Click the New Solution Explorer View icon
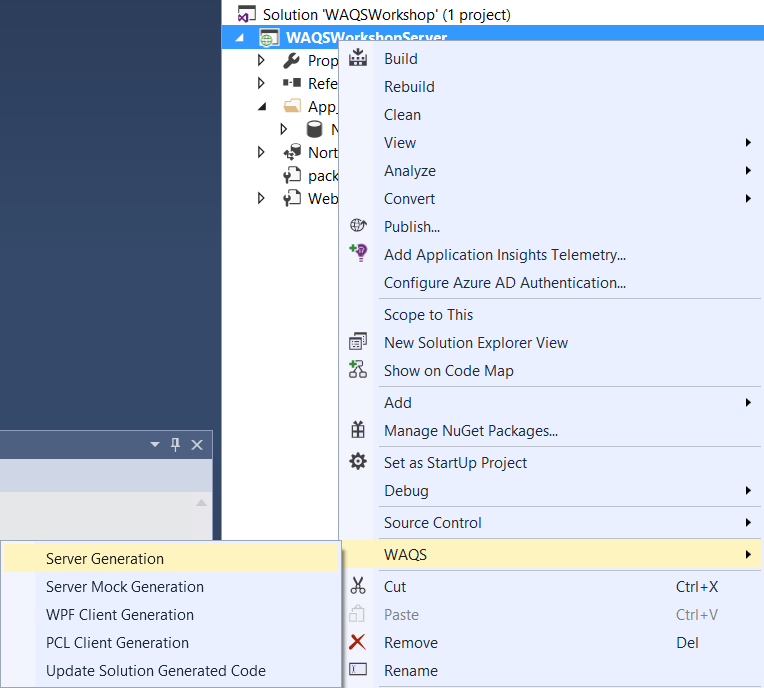 pyautogui.click(x=358, y=342)
